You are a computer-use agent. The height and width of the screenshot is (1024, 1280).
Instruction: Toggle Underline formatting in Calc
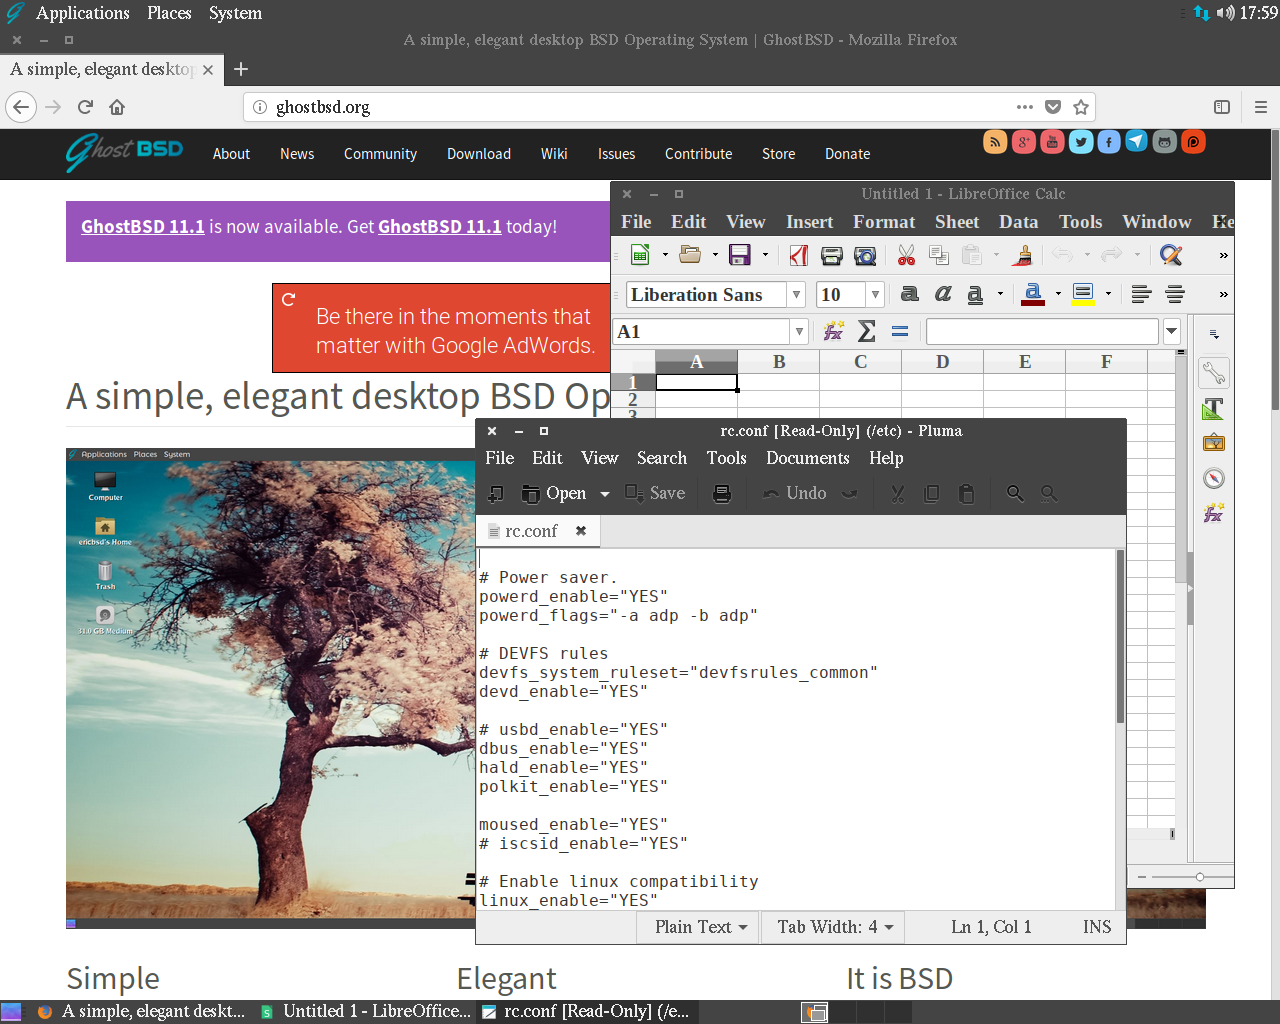pyautogui.click(x=975, y=294)
